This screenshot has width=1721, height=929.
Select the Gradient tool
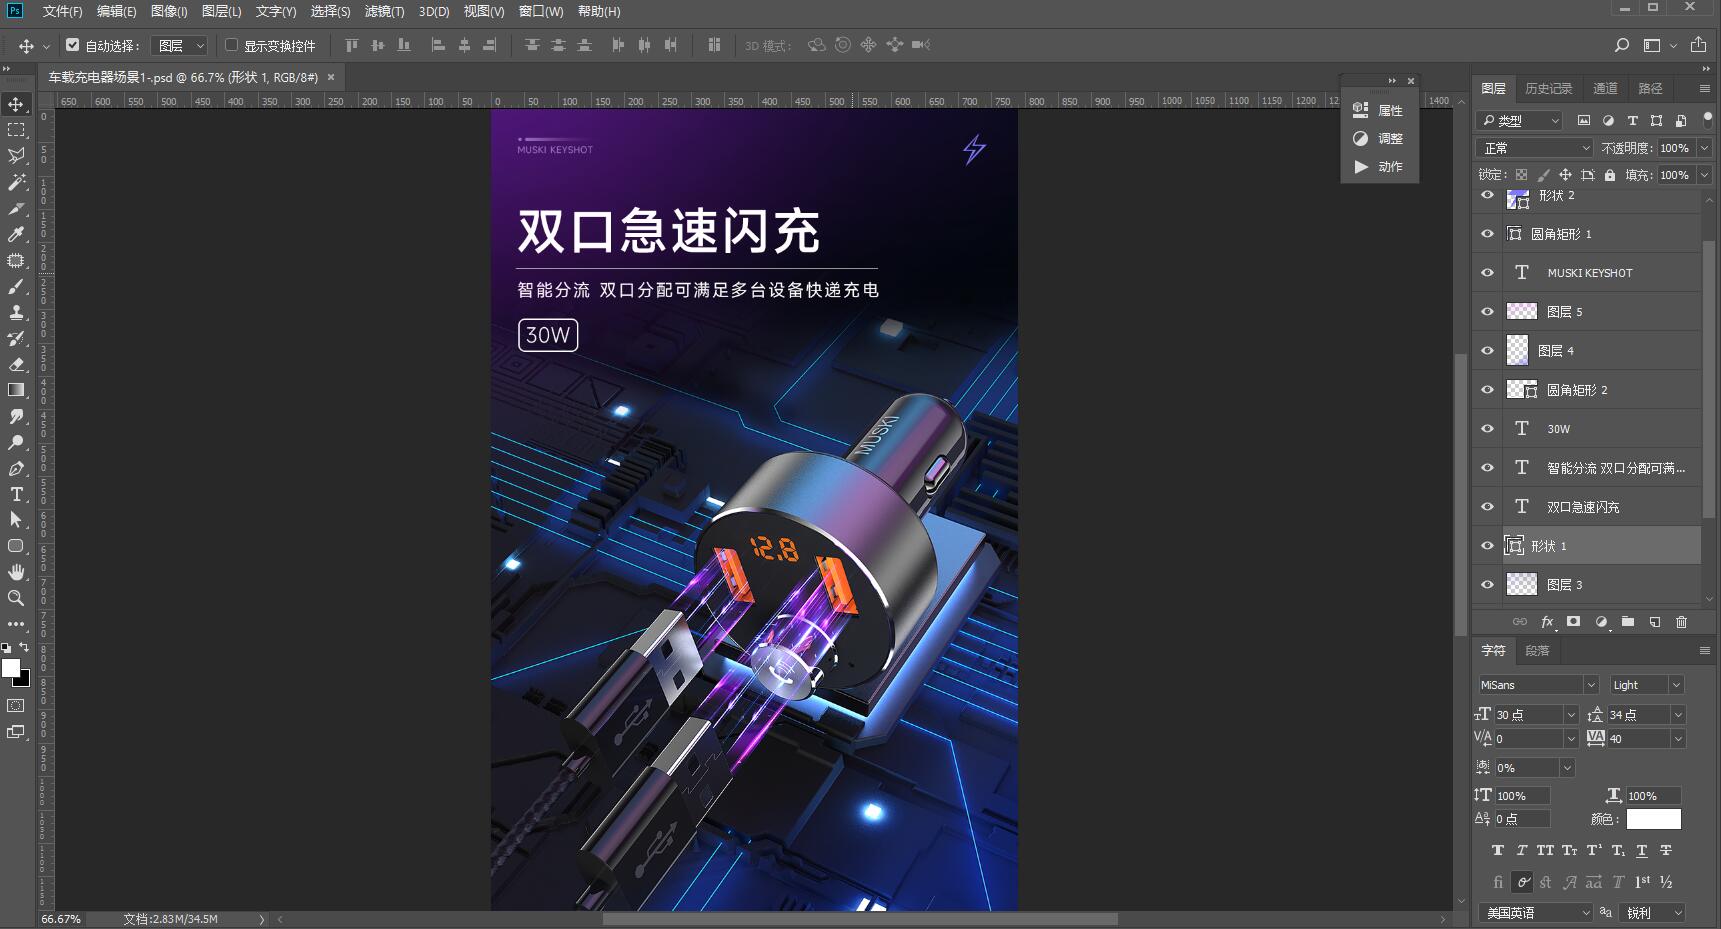[16, 390]
